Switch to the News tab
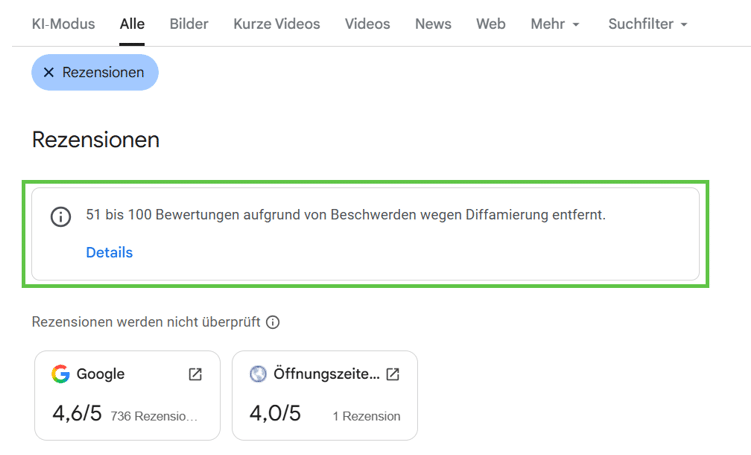 point(433,24)
